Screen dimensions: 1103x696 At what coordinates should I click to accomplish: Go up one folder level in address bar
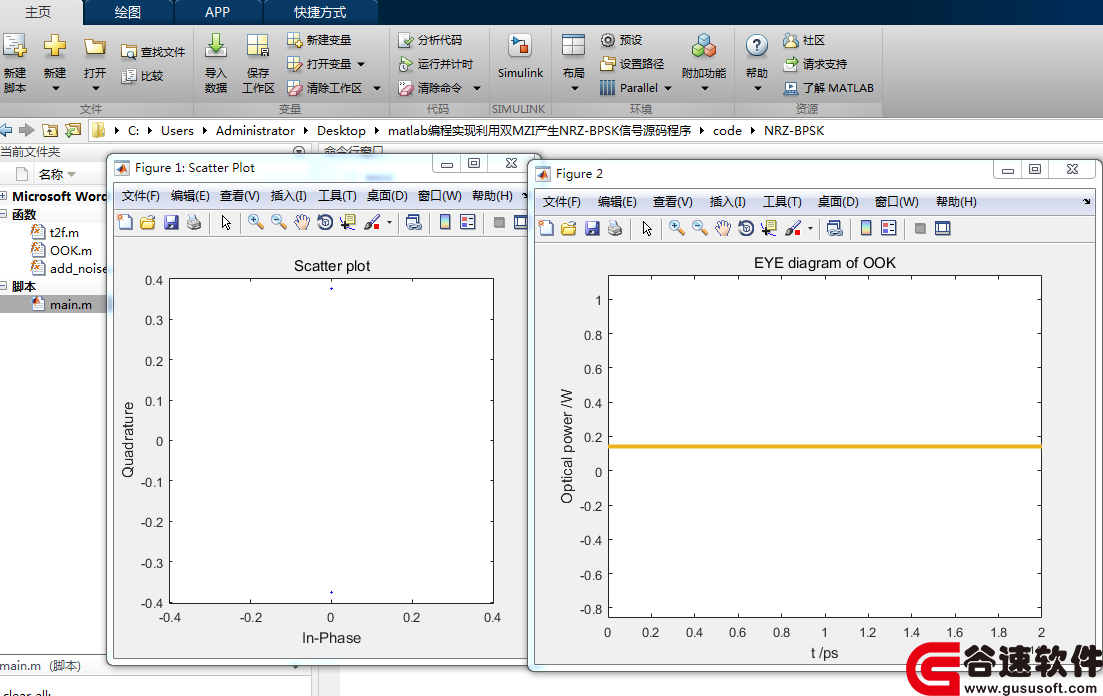pos(50,130)
